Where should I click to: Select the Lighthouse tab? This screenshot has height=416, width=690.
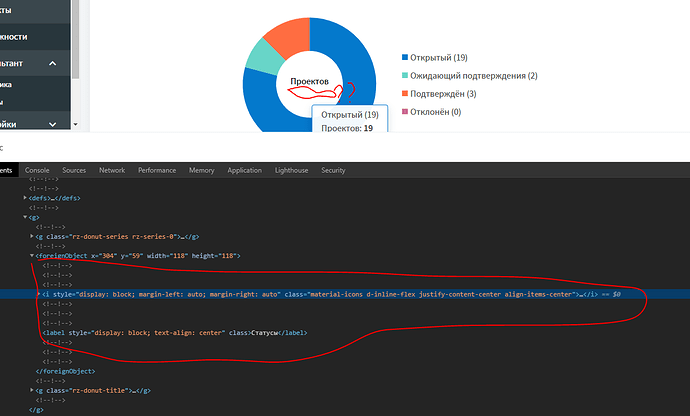click(x=291, y=170)
